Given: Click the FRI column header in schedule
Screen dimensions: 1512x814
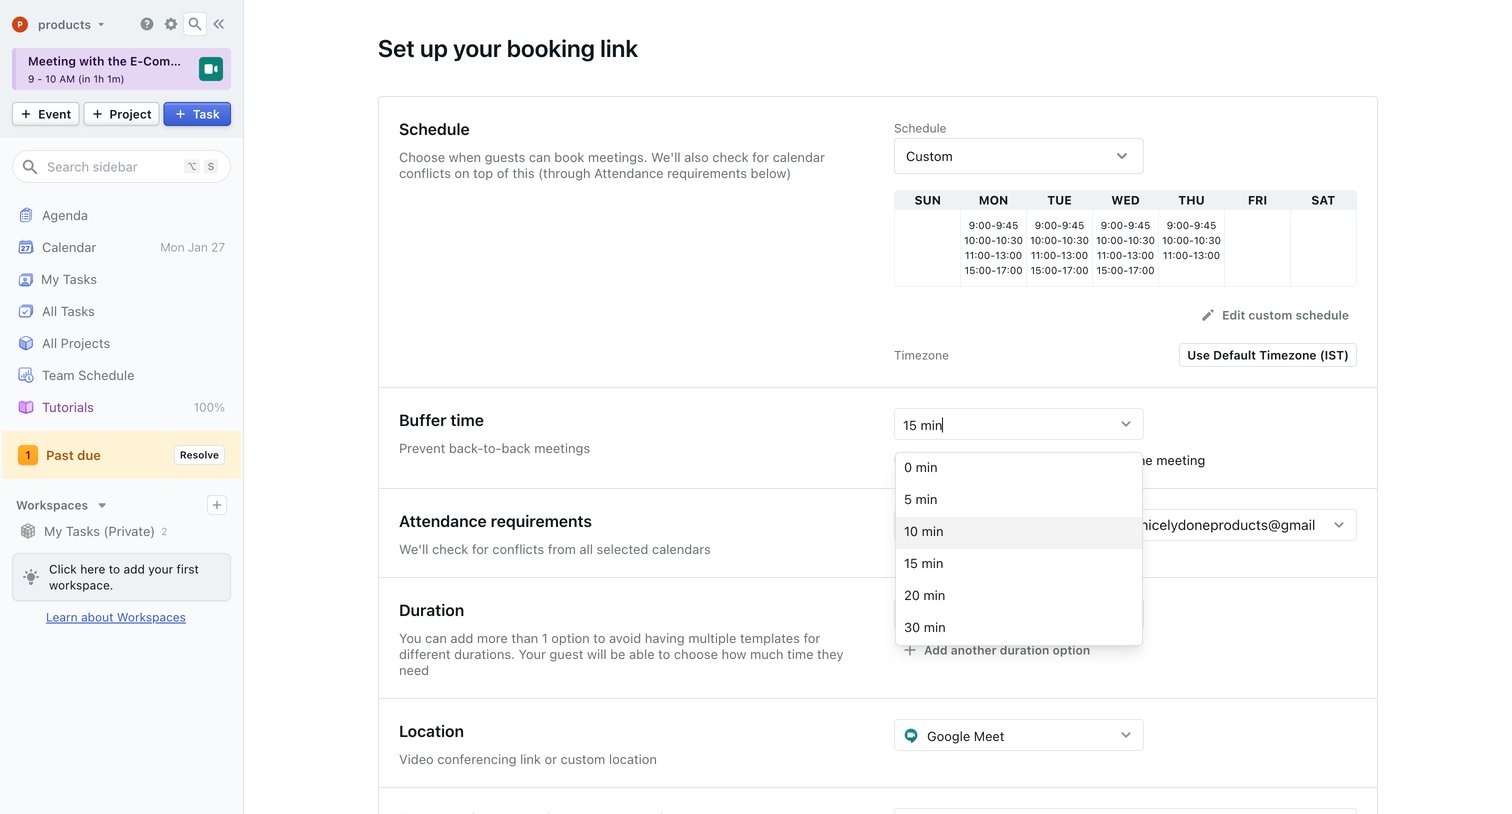Looking at the screenshot, I should pos(1257,200).
